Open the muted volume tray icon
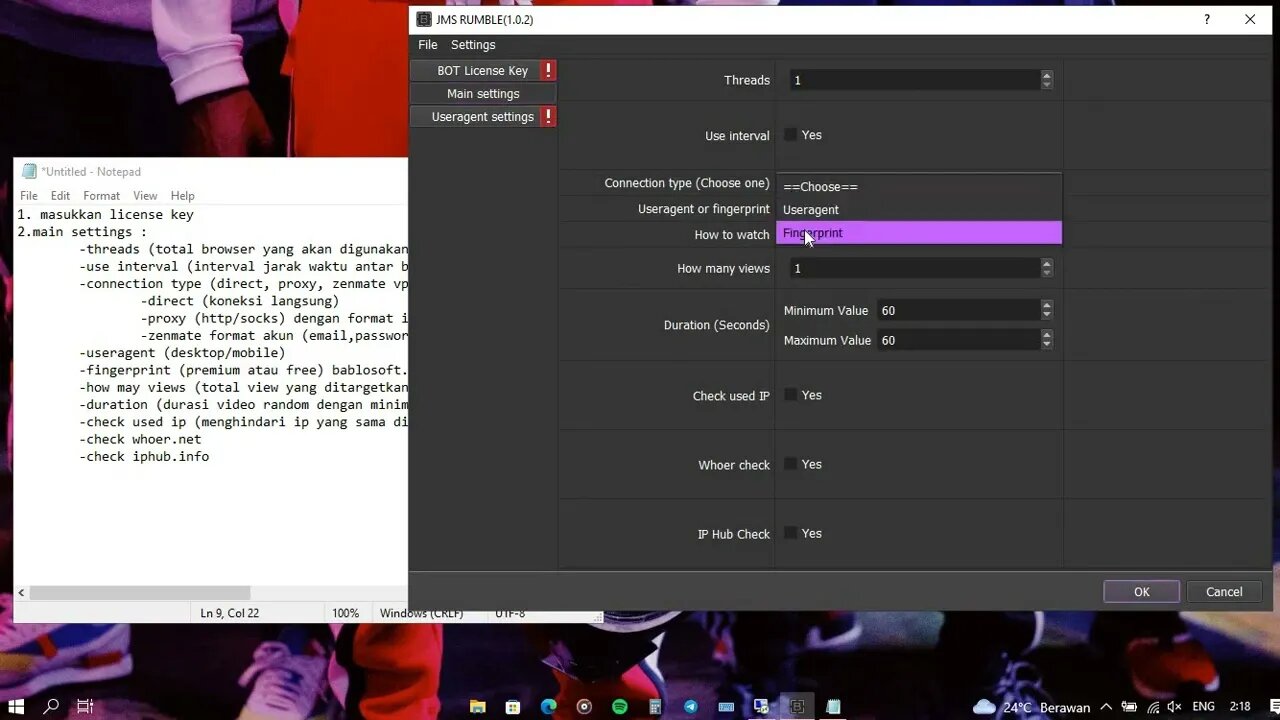The height and width of the screenshot is (720, 1280). (1175, 707)
